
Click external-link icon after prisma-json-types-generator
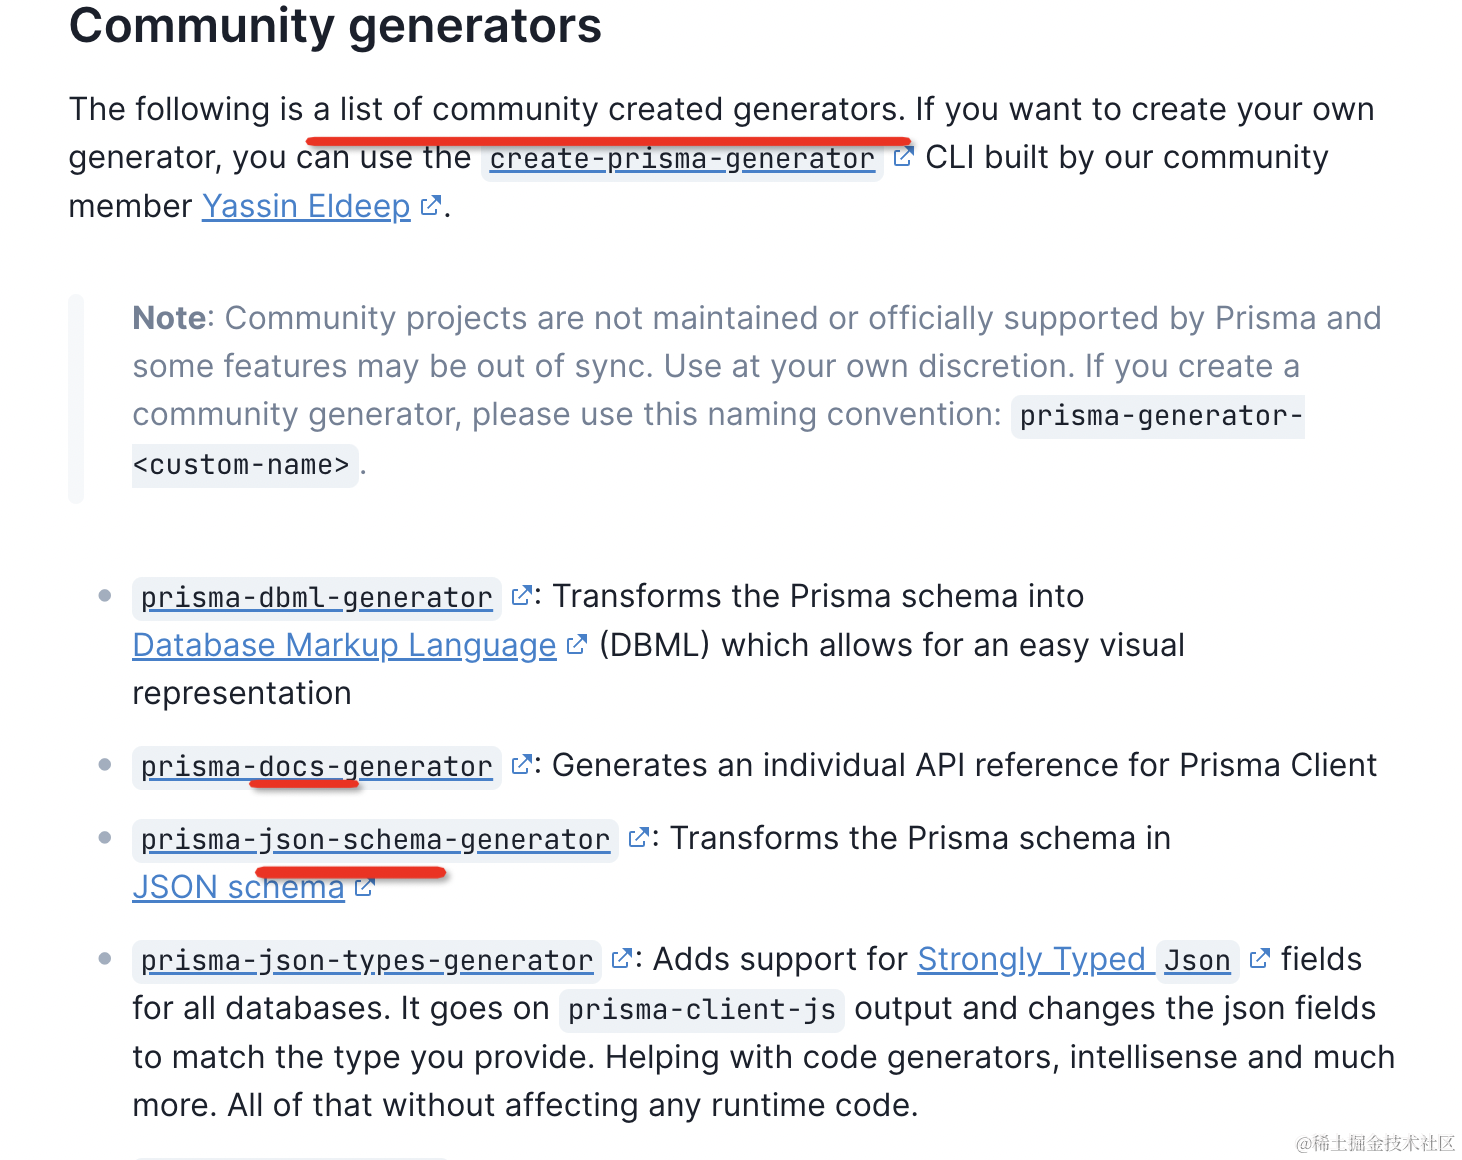621,959
